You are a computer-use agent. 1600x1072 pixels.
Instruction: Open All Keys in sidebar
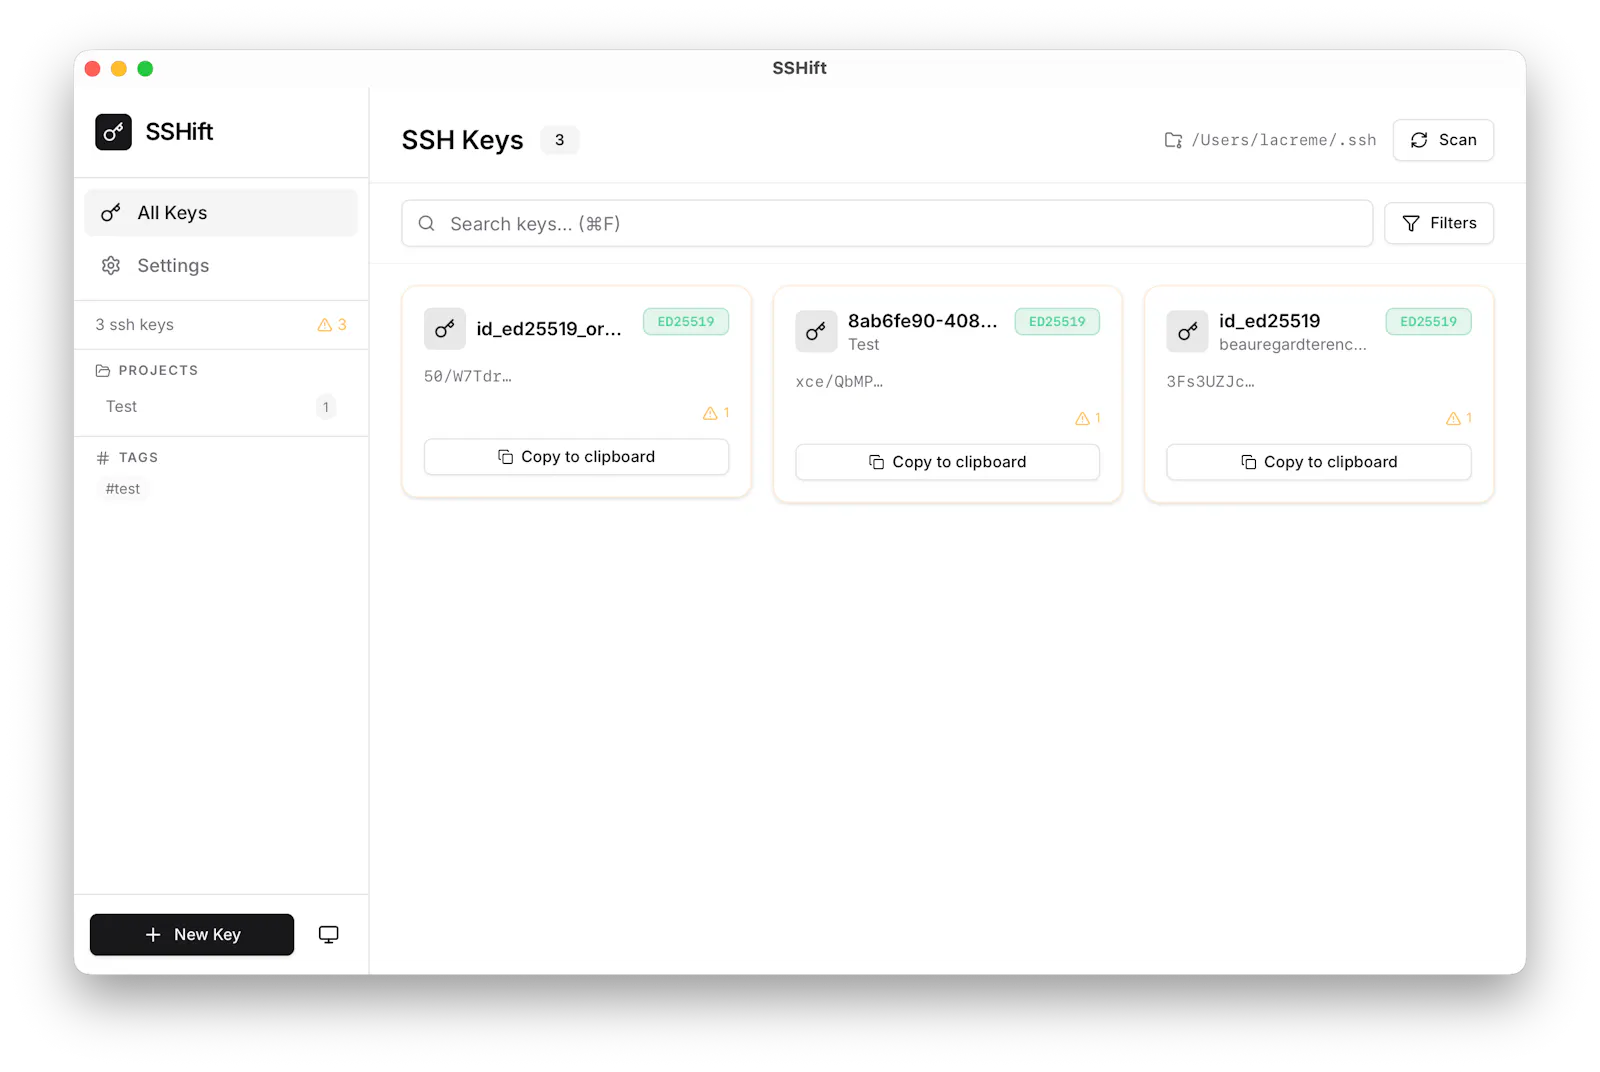pyautogui.click(x=221, y=213)
